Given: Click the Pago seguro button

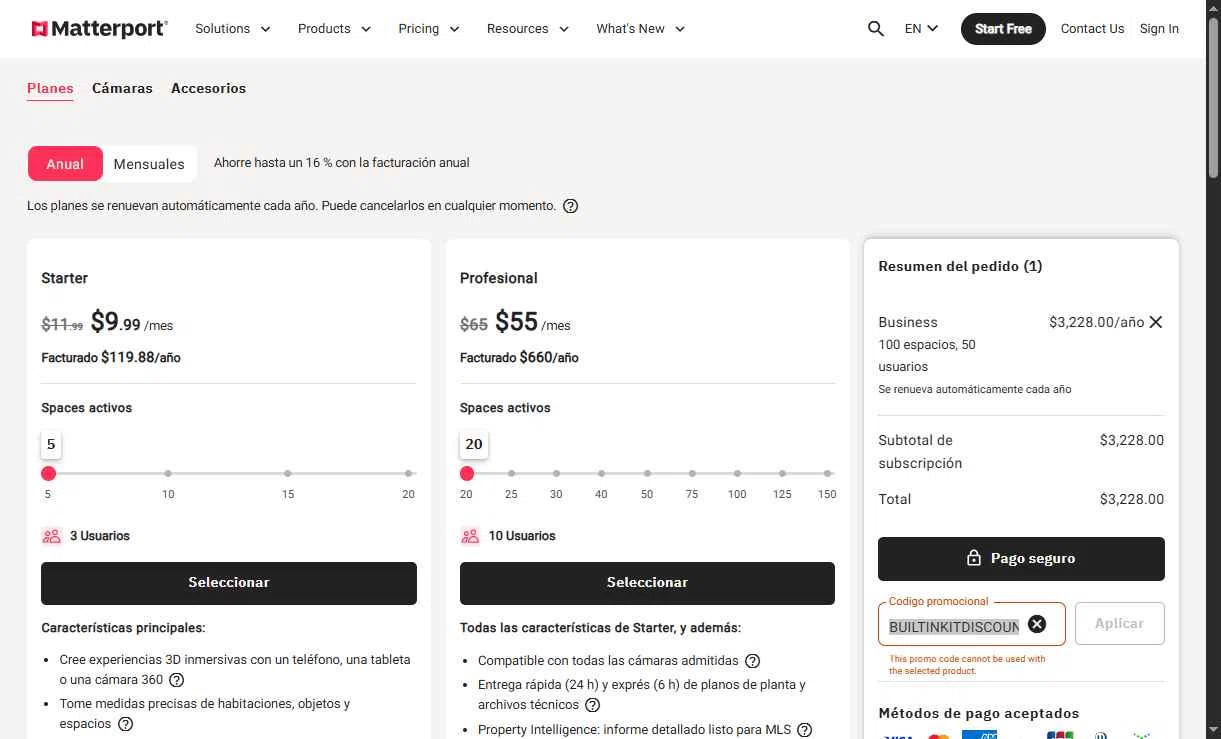Looking at the screenshot, I should tap(1021, 559).
